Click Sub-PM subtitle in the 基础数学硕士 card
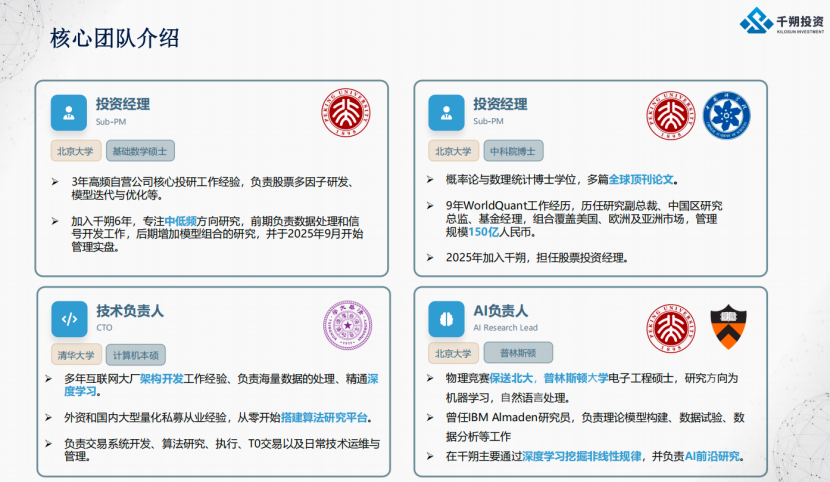 click(x=111, y=122)
